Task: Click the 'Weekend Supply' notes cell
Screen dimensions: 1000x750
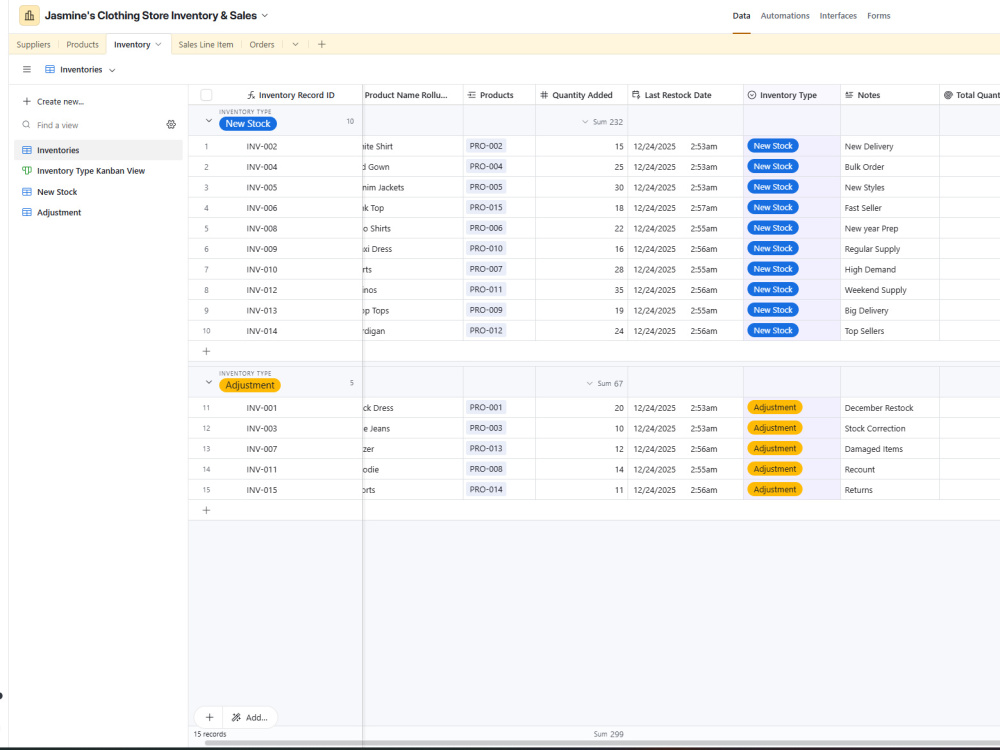Action: pos(889,290)
